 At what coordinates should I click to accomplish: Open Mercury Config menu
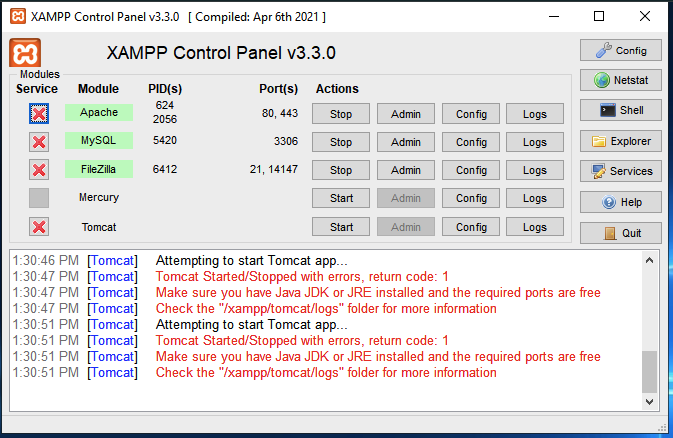tap(471, 198)
